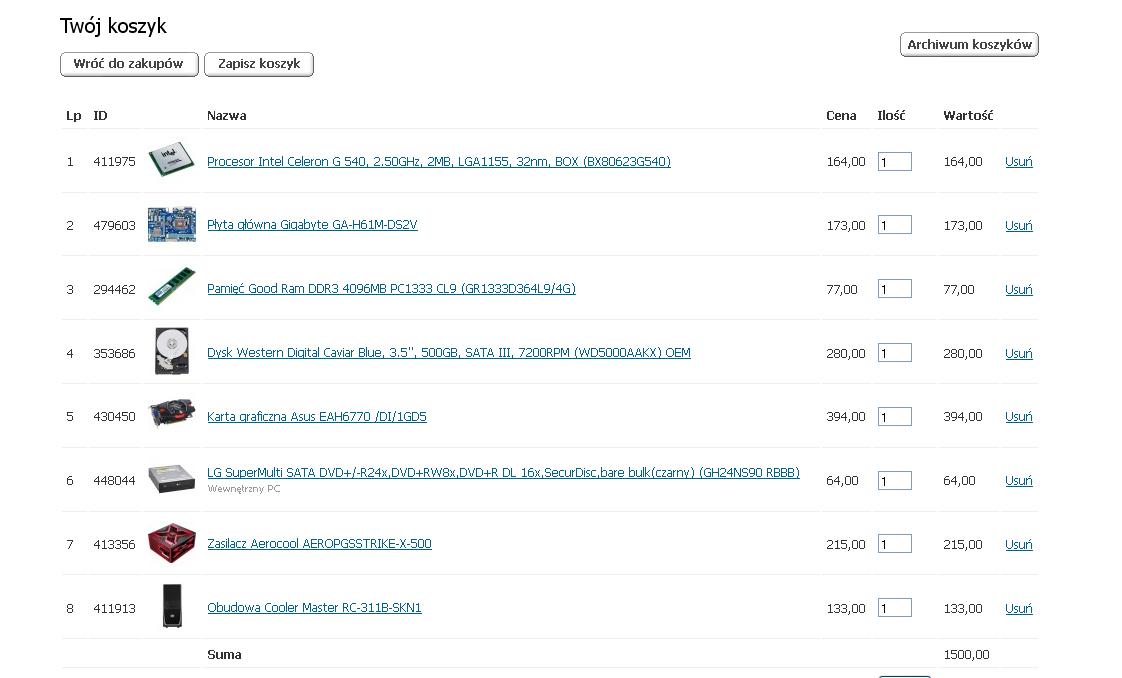
Task: Click product ID 413356
Action: (114, 544)
